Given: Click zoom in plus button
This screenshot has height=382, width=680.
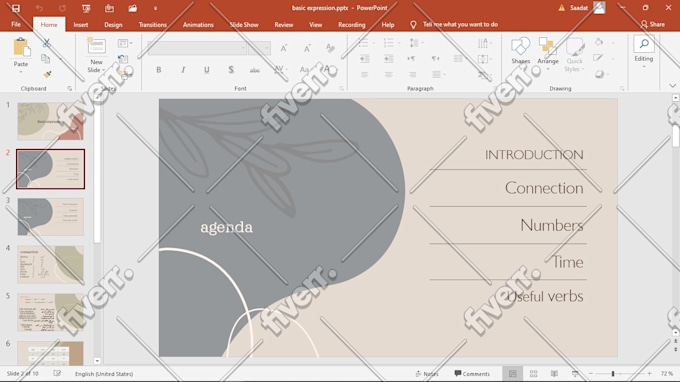Looking at the screenshot, I should [x=649, y=373].
